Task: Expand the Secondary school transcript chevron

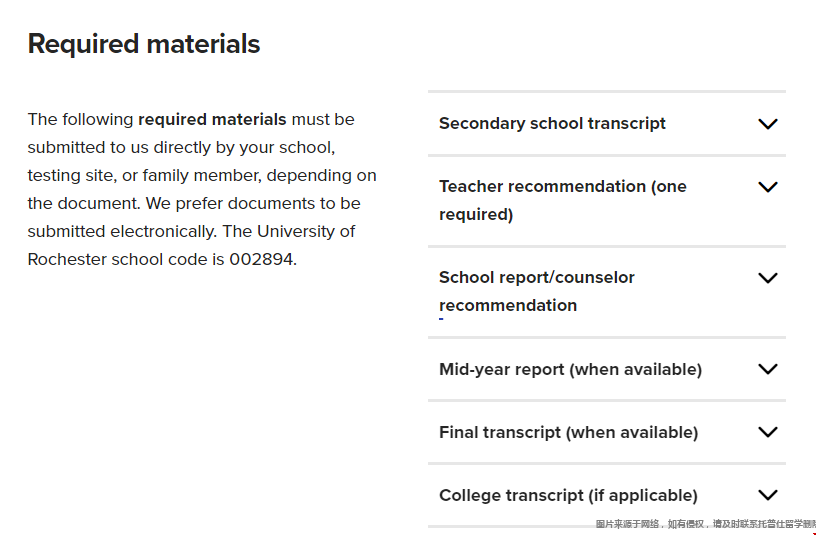Action: (767, 124)
